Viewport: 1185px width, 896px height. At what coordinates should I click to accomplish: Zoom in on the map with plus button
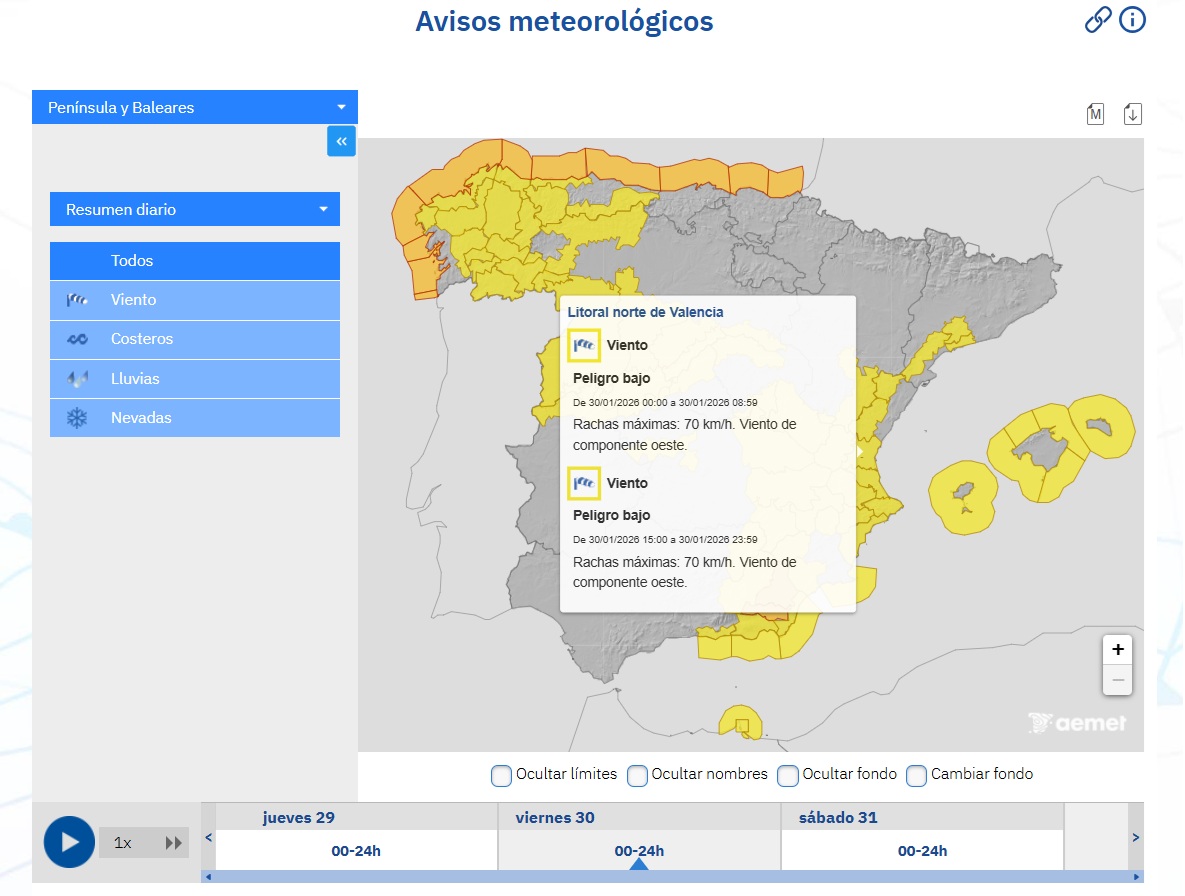tap(1117, 649)
